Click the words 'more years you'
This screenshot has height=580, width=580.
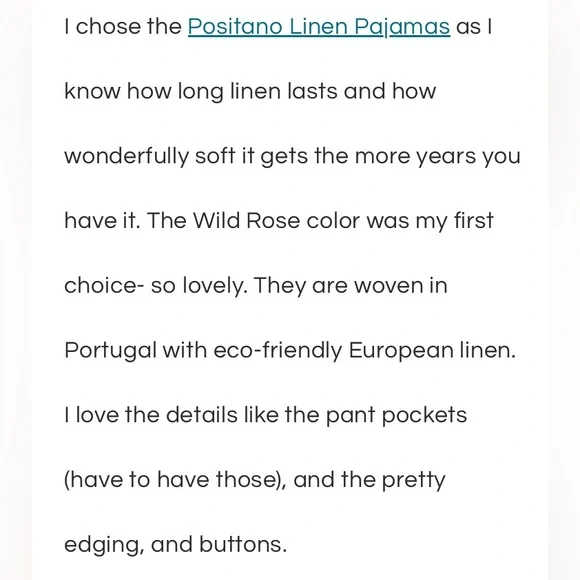pos(438,156)
